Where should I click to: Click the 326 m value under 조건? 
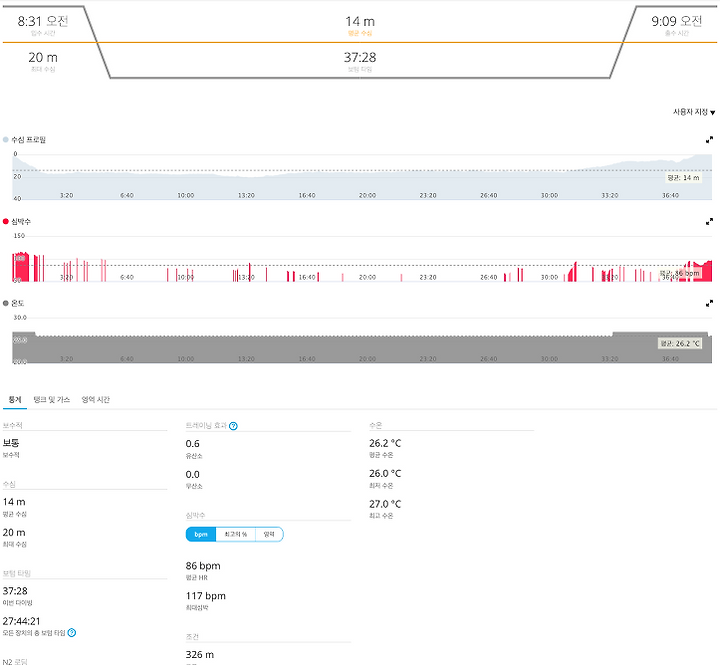pyautogui.click(x=200, y=654)
